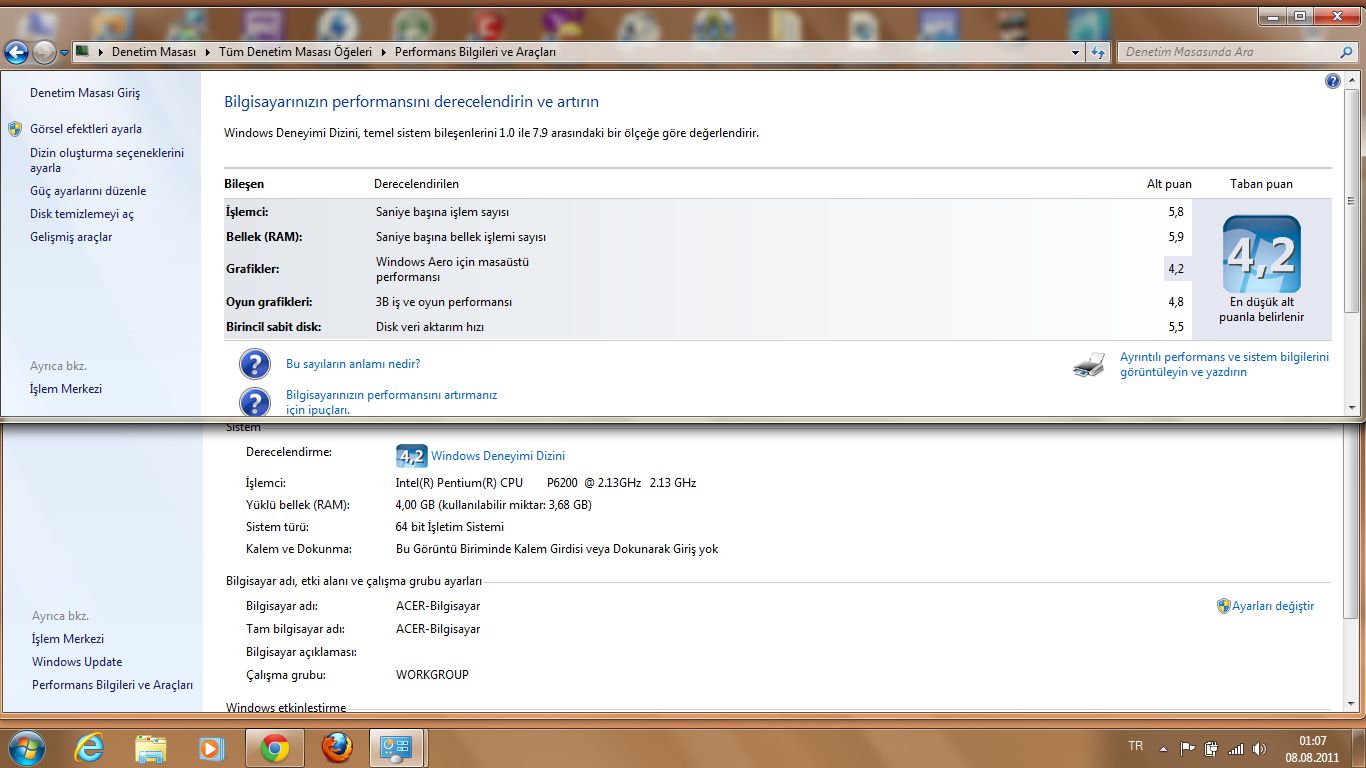
Task: Open 'Ayrıntılı performans ve sistem bilgilerini görüntüleyin' link
Action: tap(1224, 364)
